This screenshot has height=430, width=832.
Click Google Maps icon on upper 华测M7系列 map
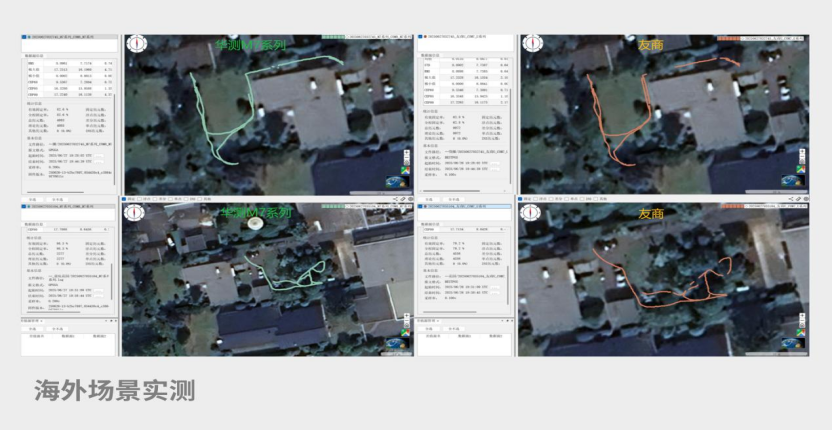pos(406,170)
